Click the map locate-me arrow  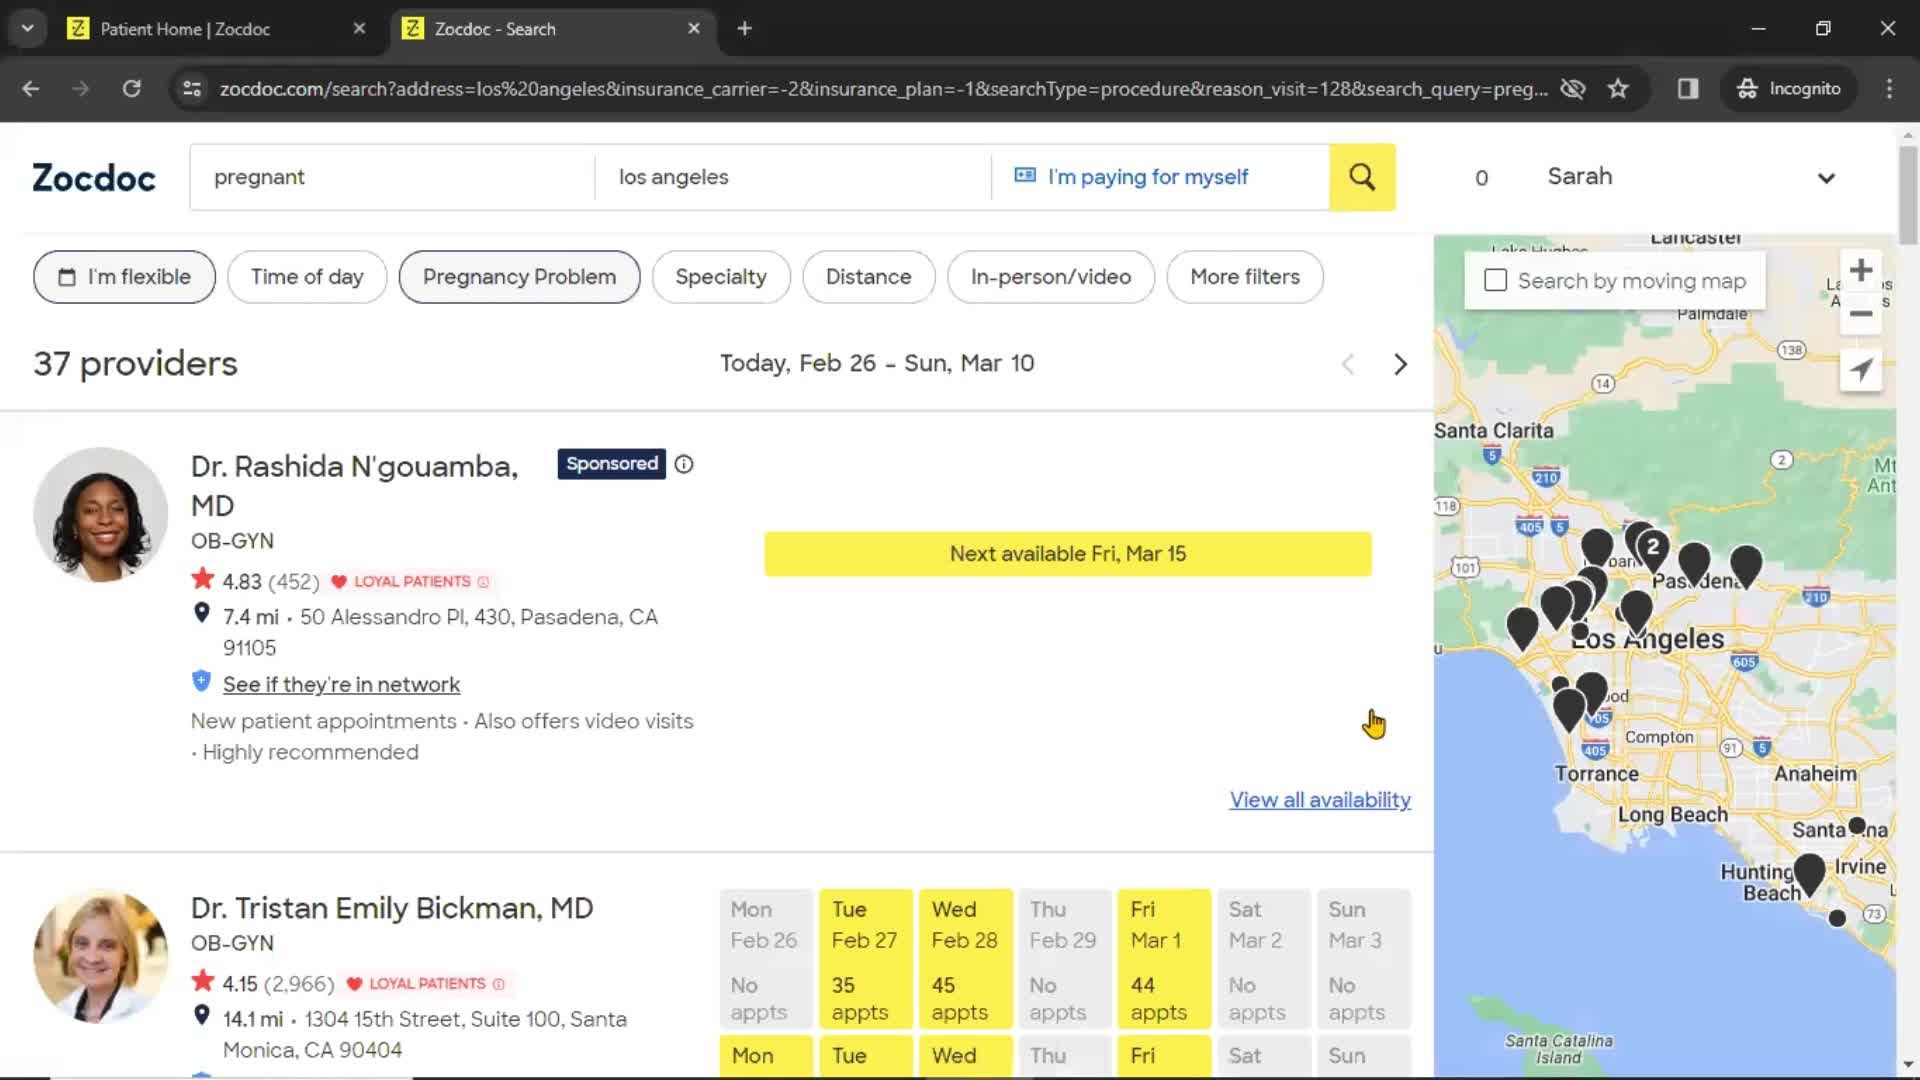point(1861,369)
